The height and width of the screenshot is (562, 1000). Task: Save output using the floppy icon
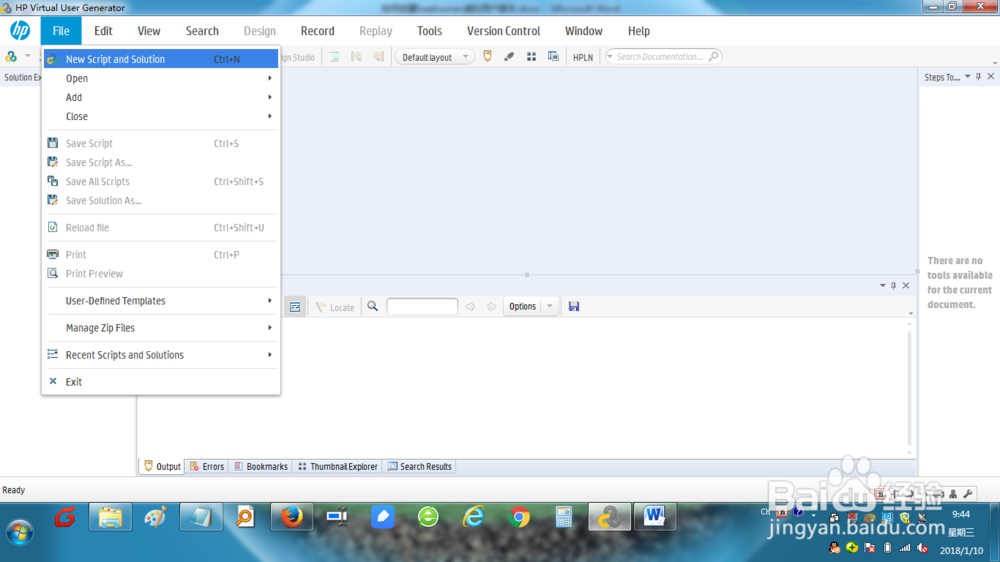tap(574, 306)
